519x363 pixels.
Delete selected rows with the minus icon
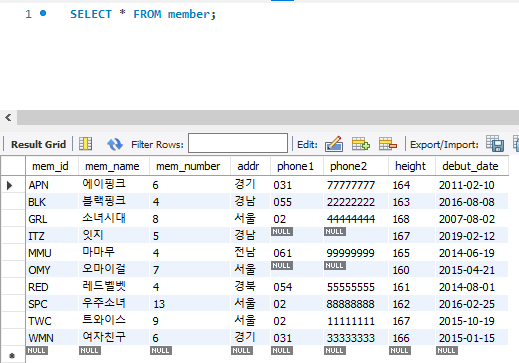[x=388, y=144]
